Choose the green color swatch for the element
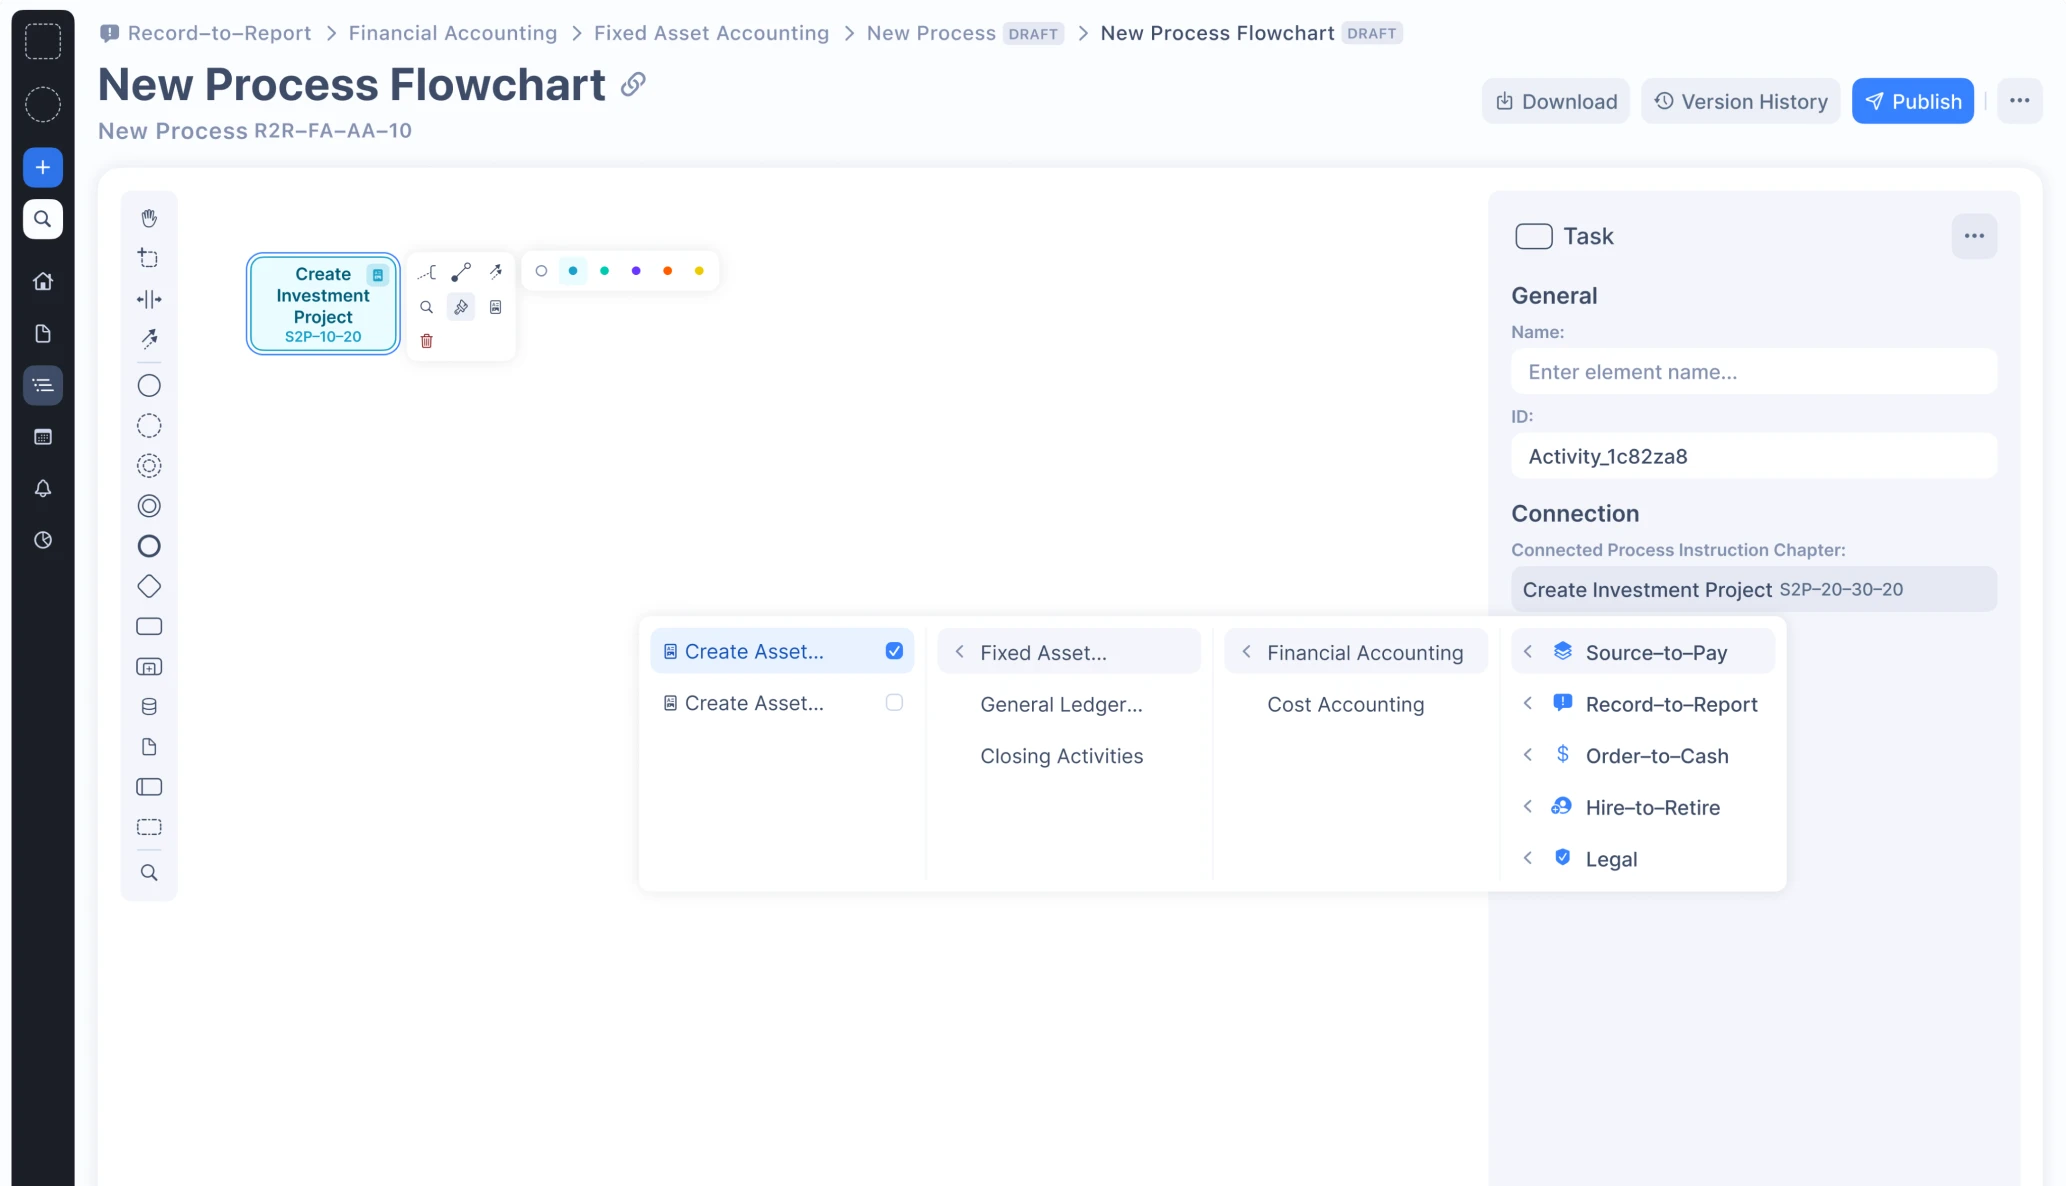 [604, 270]
